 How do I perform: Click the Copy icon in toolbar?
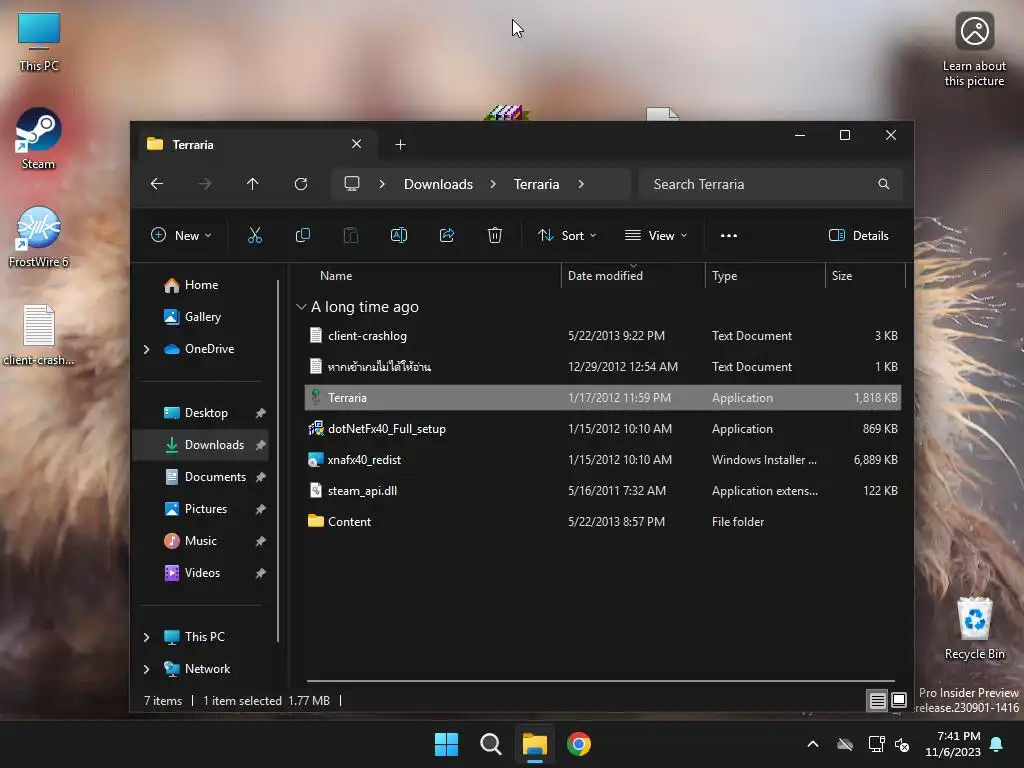(302, 236)
